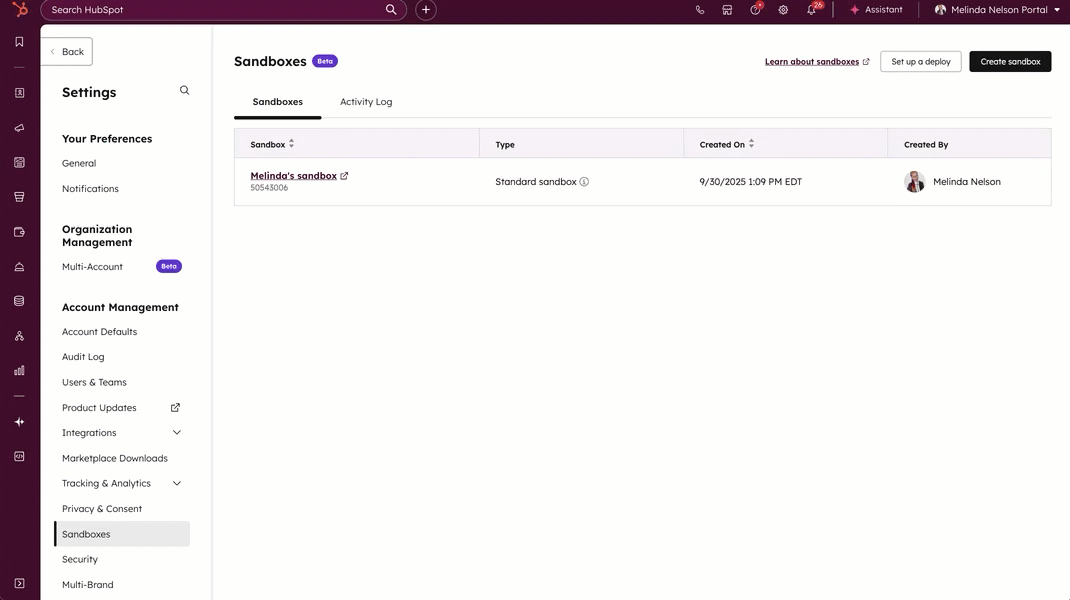
Task: Search settings using the magnifier icon
Action: click(184, 91)
